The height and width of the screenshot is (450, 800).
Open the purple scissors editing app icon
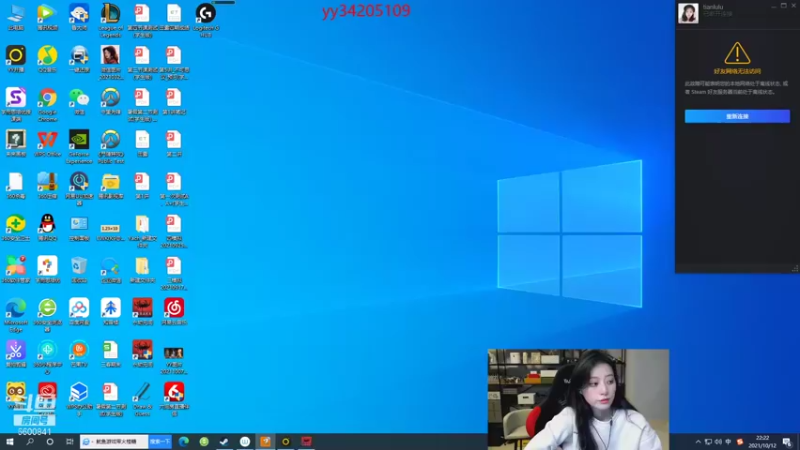[16, 351]
